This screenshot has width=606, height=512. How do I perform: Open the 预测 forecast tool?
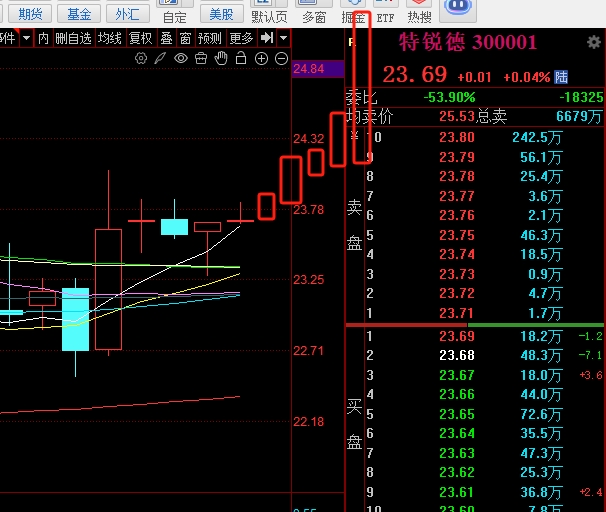coord(209,38)
